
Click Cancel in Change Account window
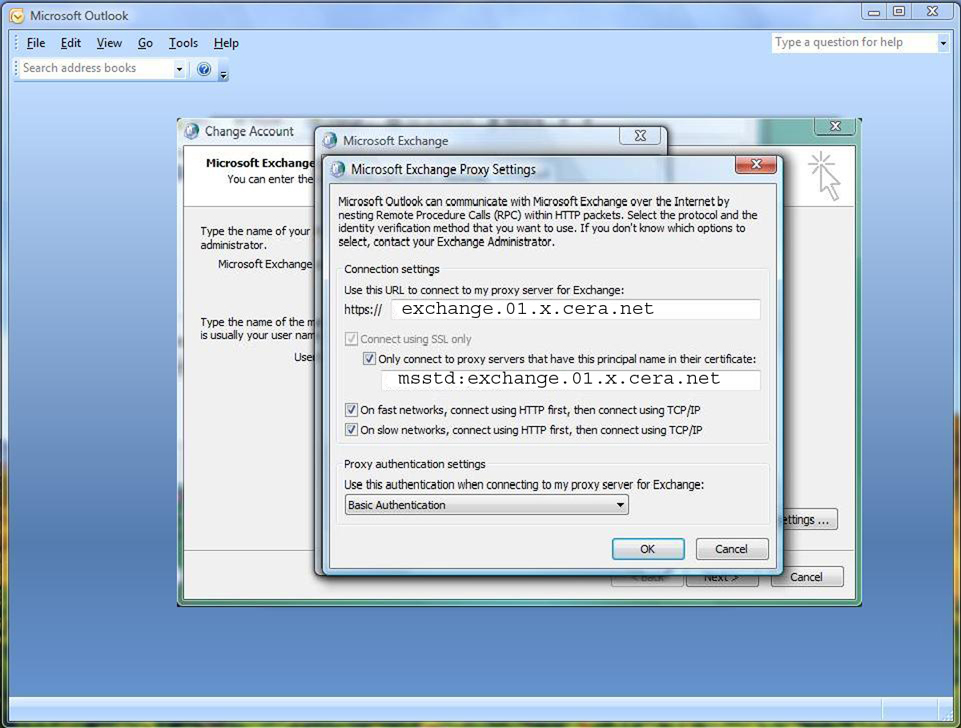pos(806,577)
